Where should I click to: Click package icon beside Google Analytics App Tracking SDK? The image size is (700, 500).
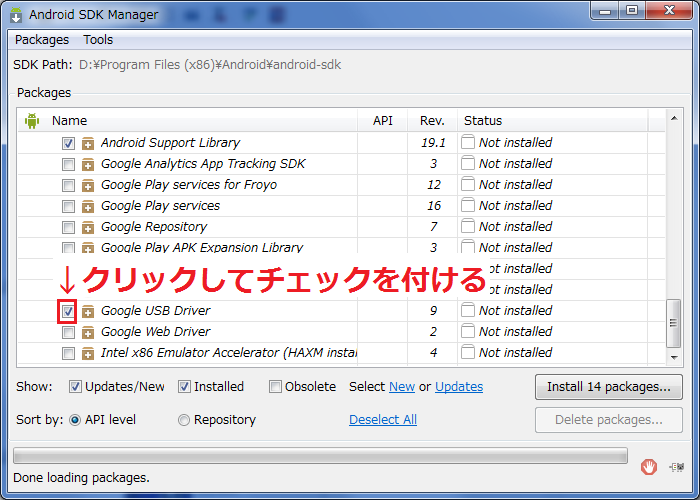coord(88,165)
